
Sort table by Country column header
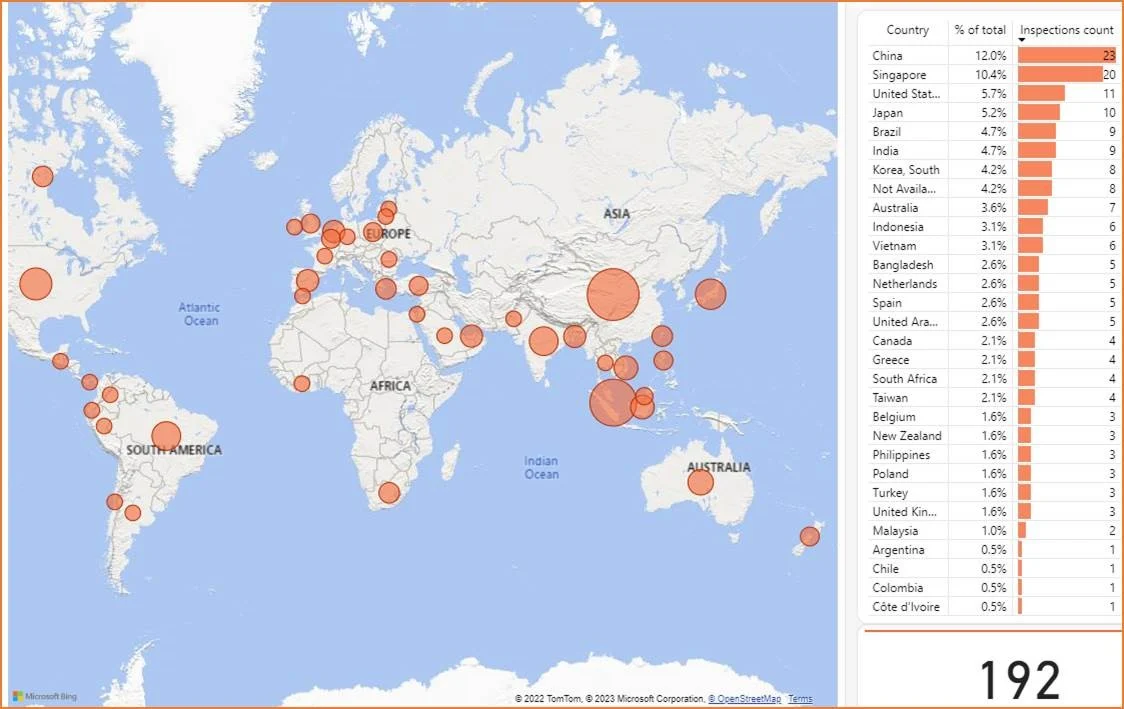(907, 30)
